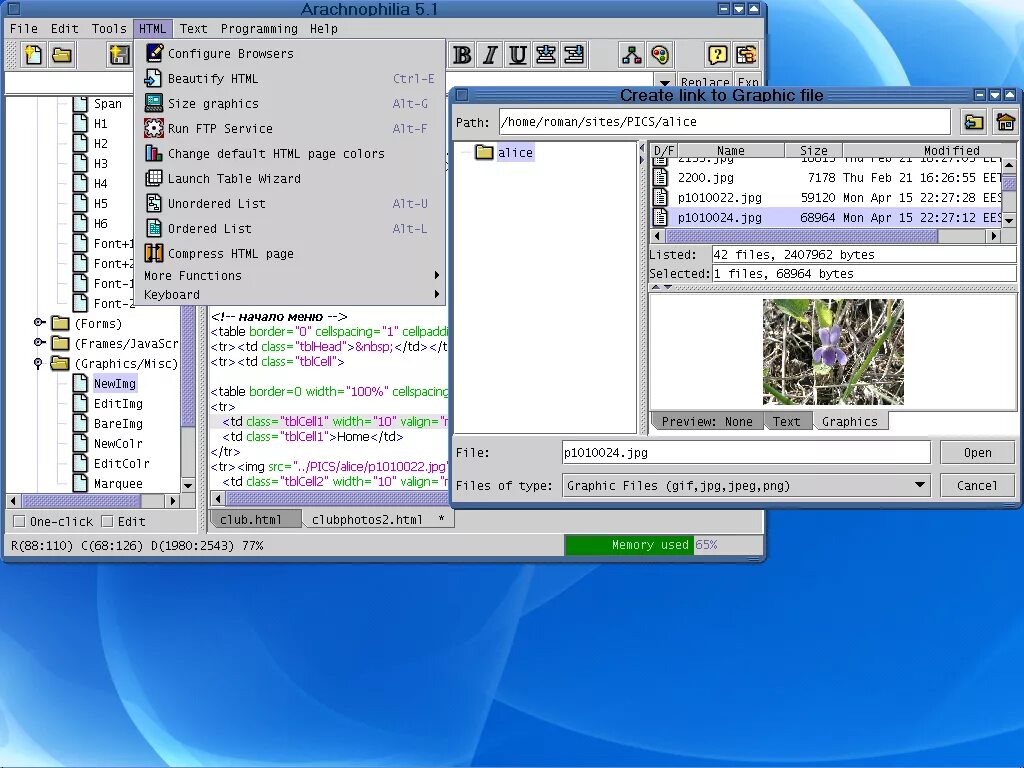Viewport: 1024px width, 768px height.
Task: Select file p1010024.jpg in list
Action: tap(826, 217)
